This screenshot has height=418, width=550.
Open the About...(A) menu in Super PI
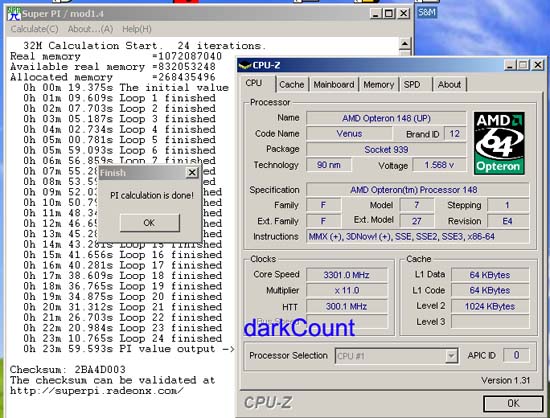(x=90, y=29)
